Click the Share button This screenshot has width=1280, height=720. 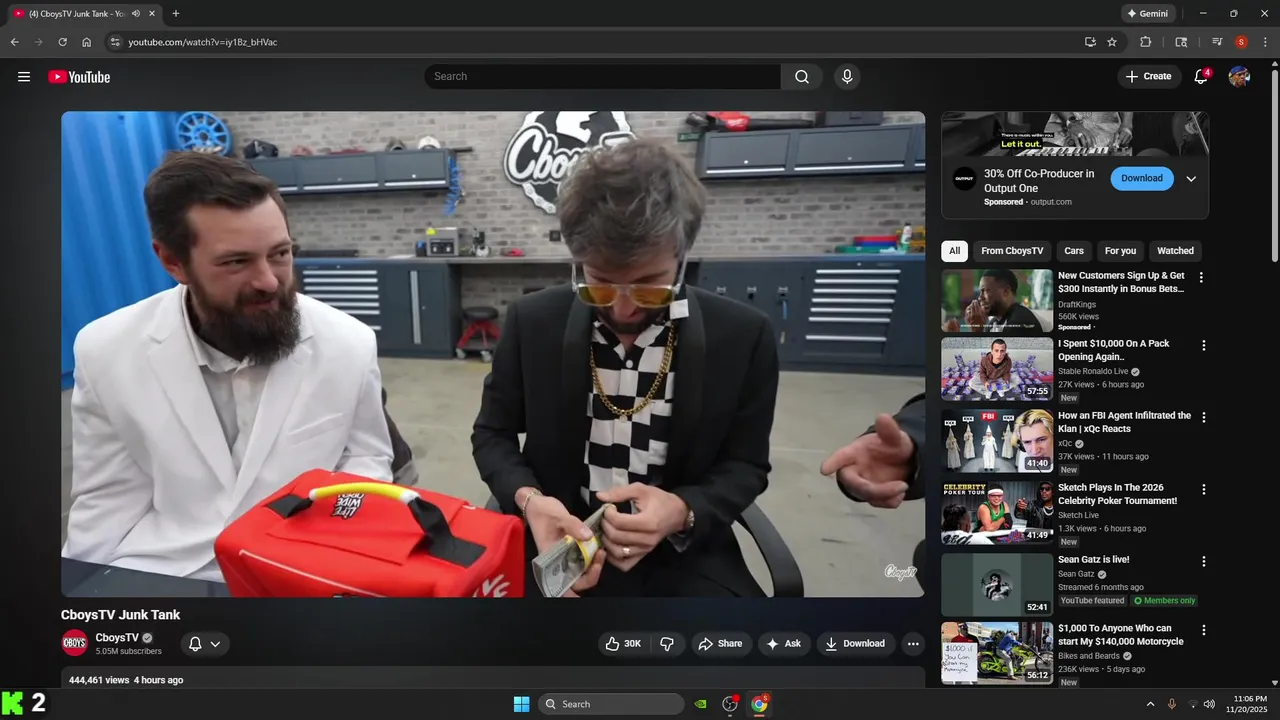coord(720,644)
